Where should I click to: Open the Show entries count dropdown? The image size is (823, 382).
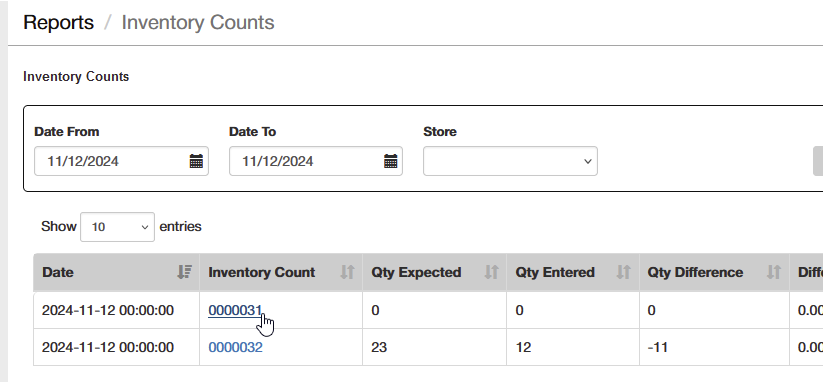pos(117,227)
